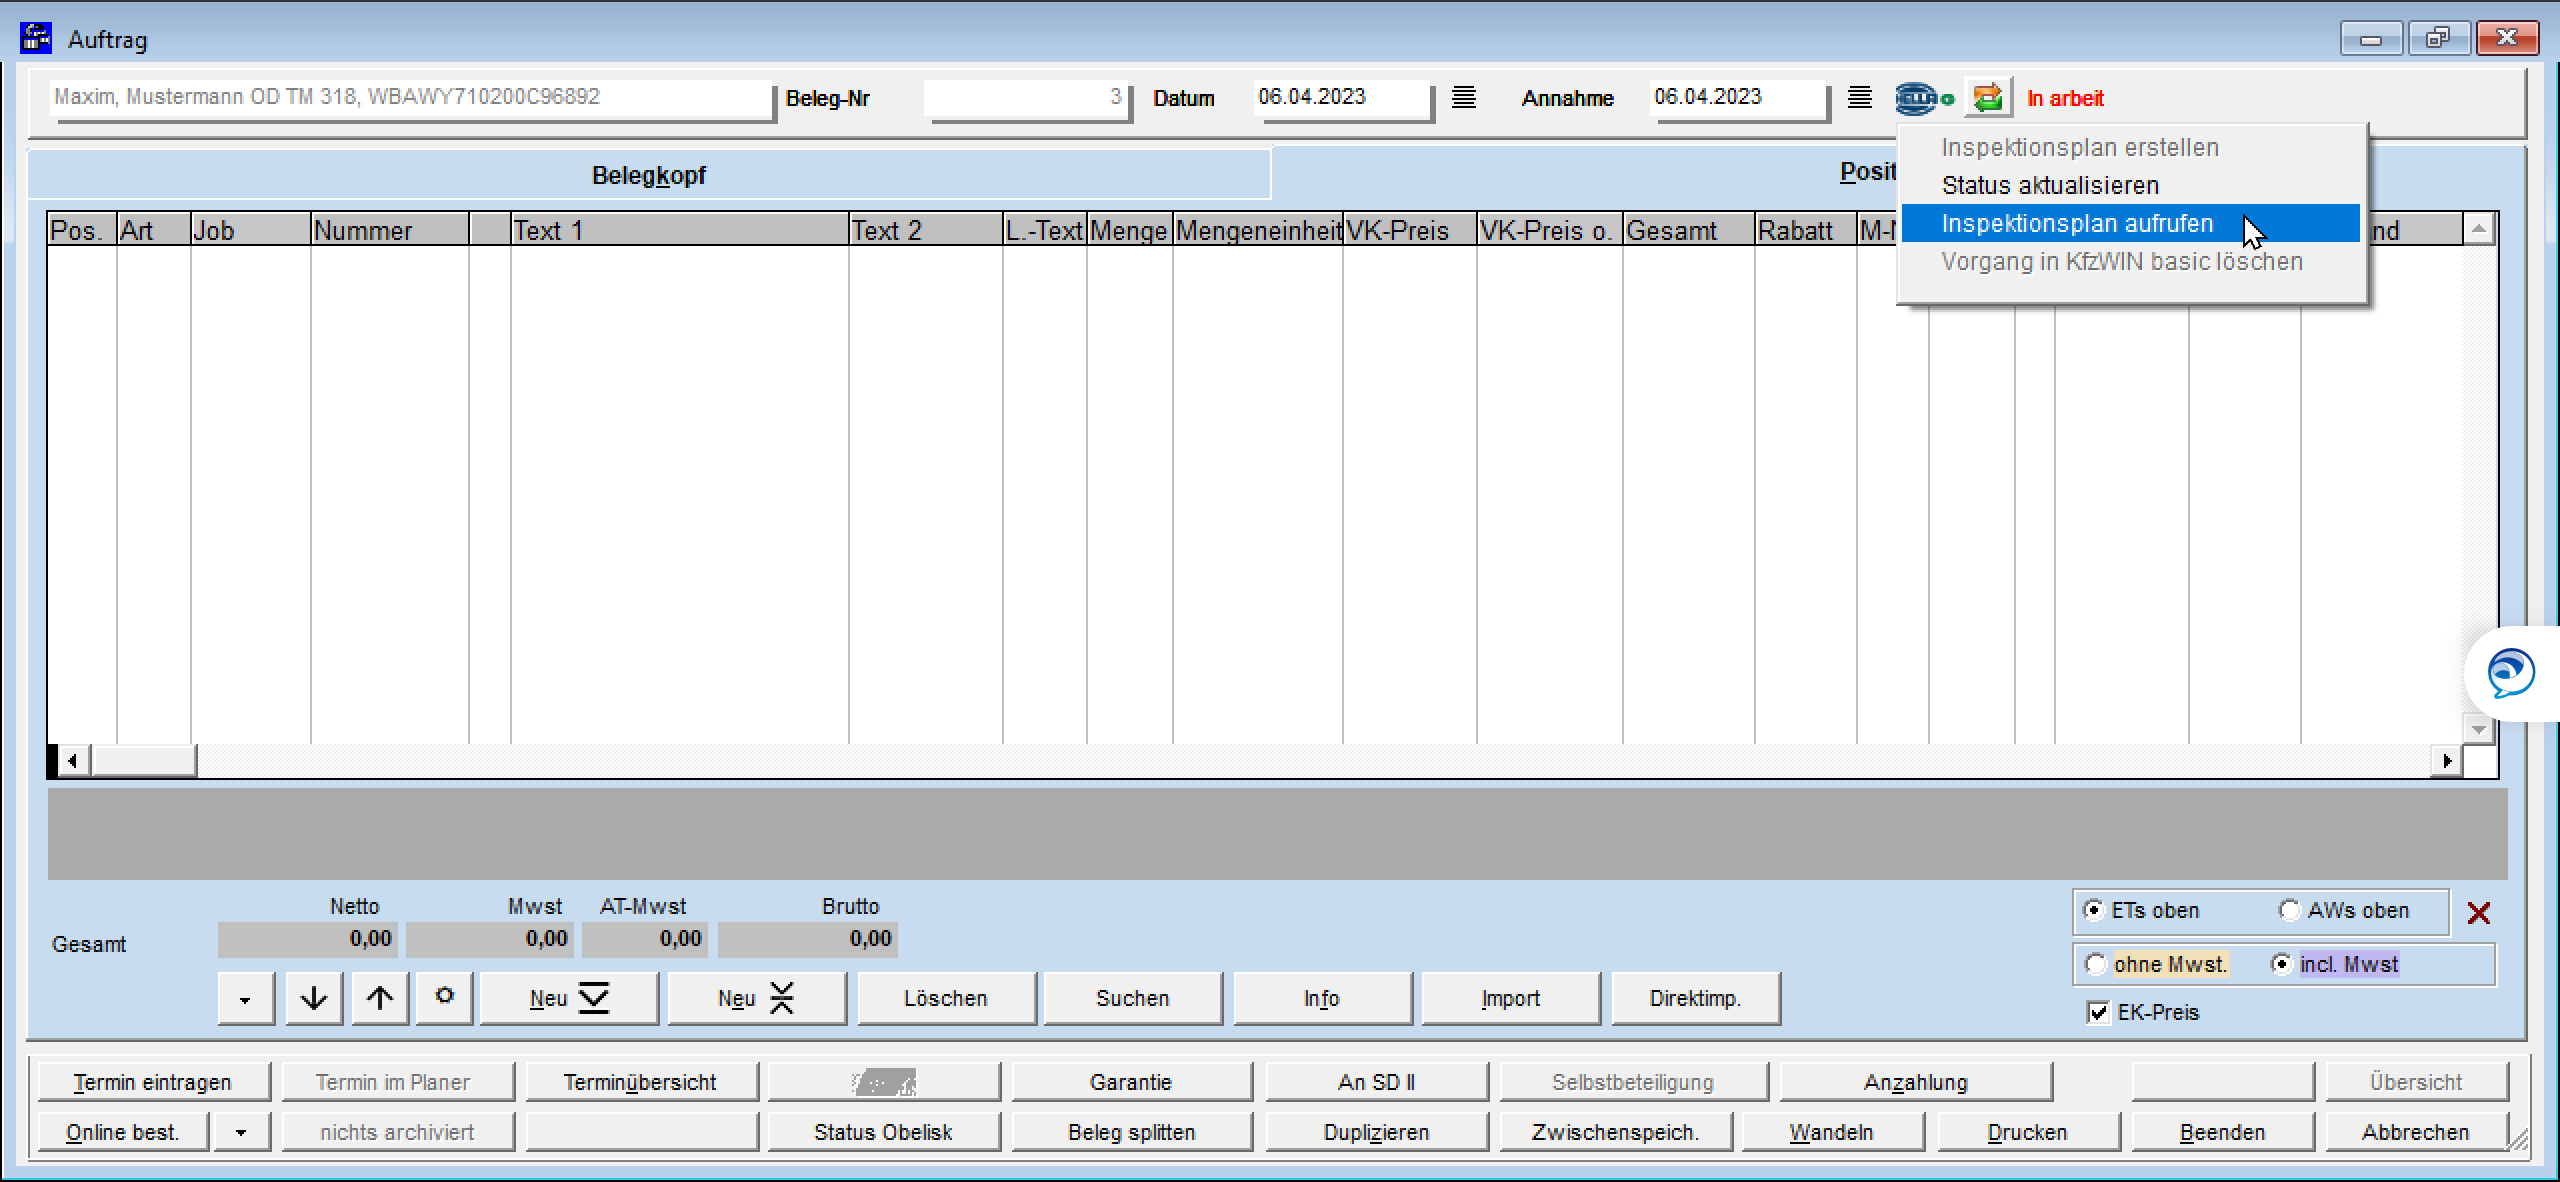Viewport: 2560px width, 1182px height.
Task: Select ETs oben radio option
Action: [2093, 910]
